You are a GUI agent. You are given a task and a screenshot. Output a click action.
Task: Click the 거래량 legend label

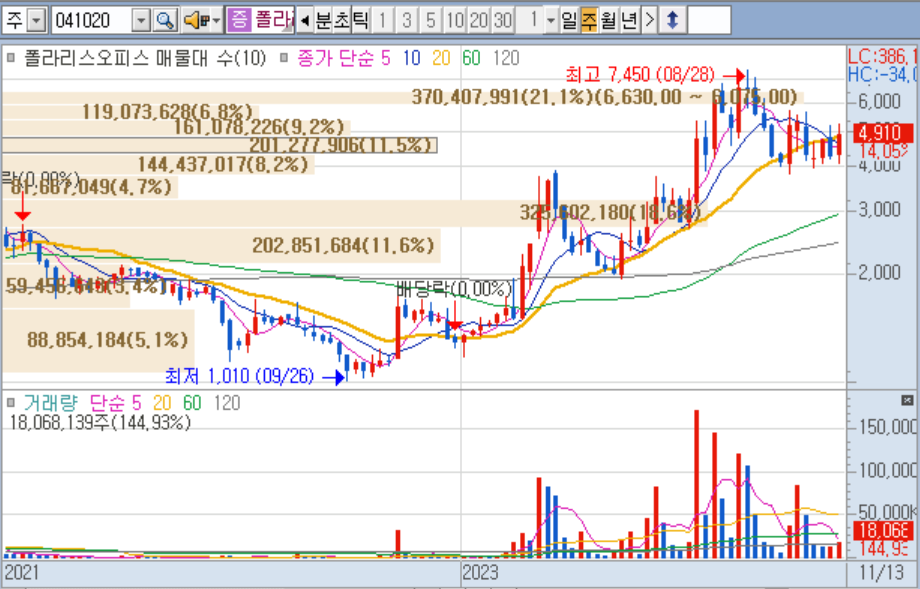[50, 402]
